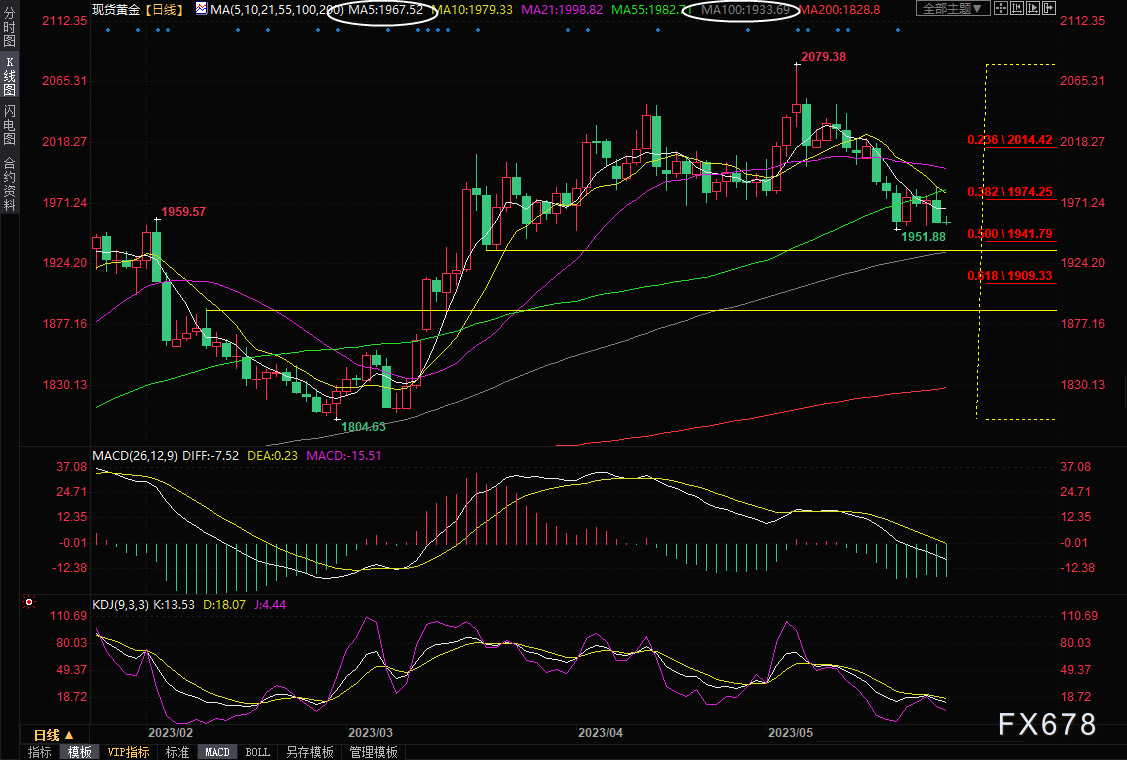Click the 管理模板 button
The width and height of the screenshot is (1127, 760).
(373, 752)
